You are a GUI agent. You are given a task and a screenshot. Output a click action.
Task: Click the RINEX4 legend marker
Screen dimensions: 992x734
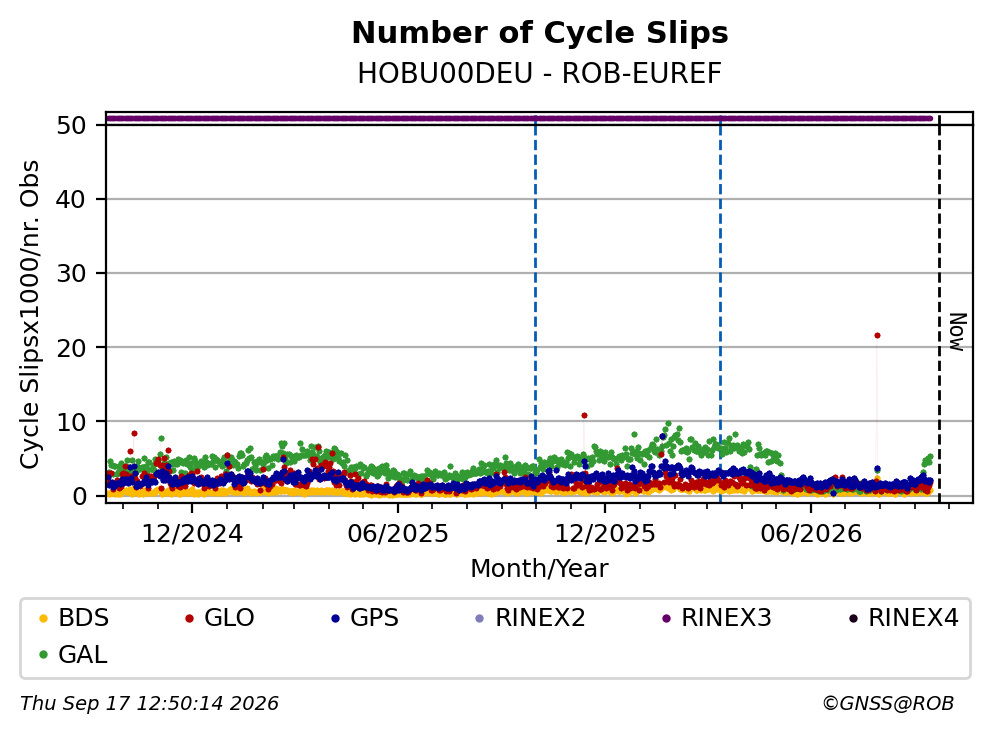click(853, 618)
